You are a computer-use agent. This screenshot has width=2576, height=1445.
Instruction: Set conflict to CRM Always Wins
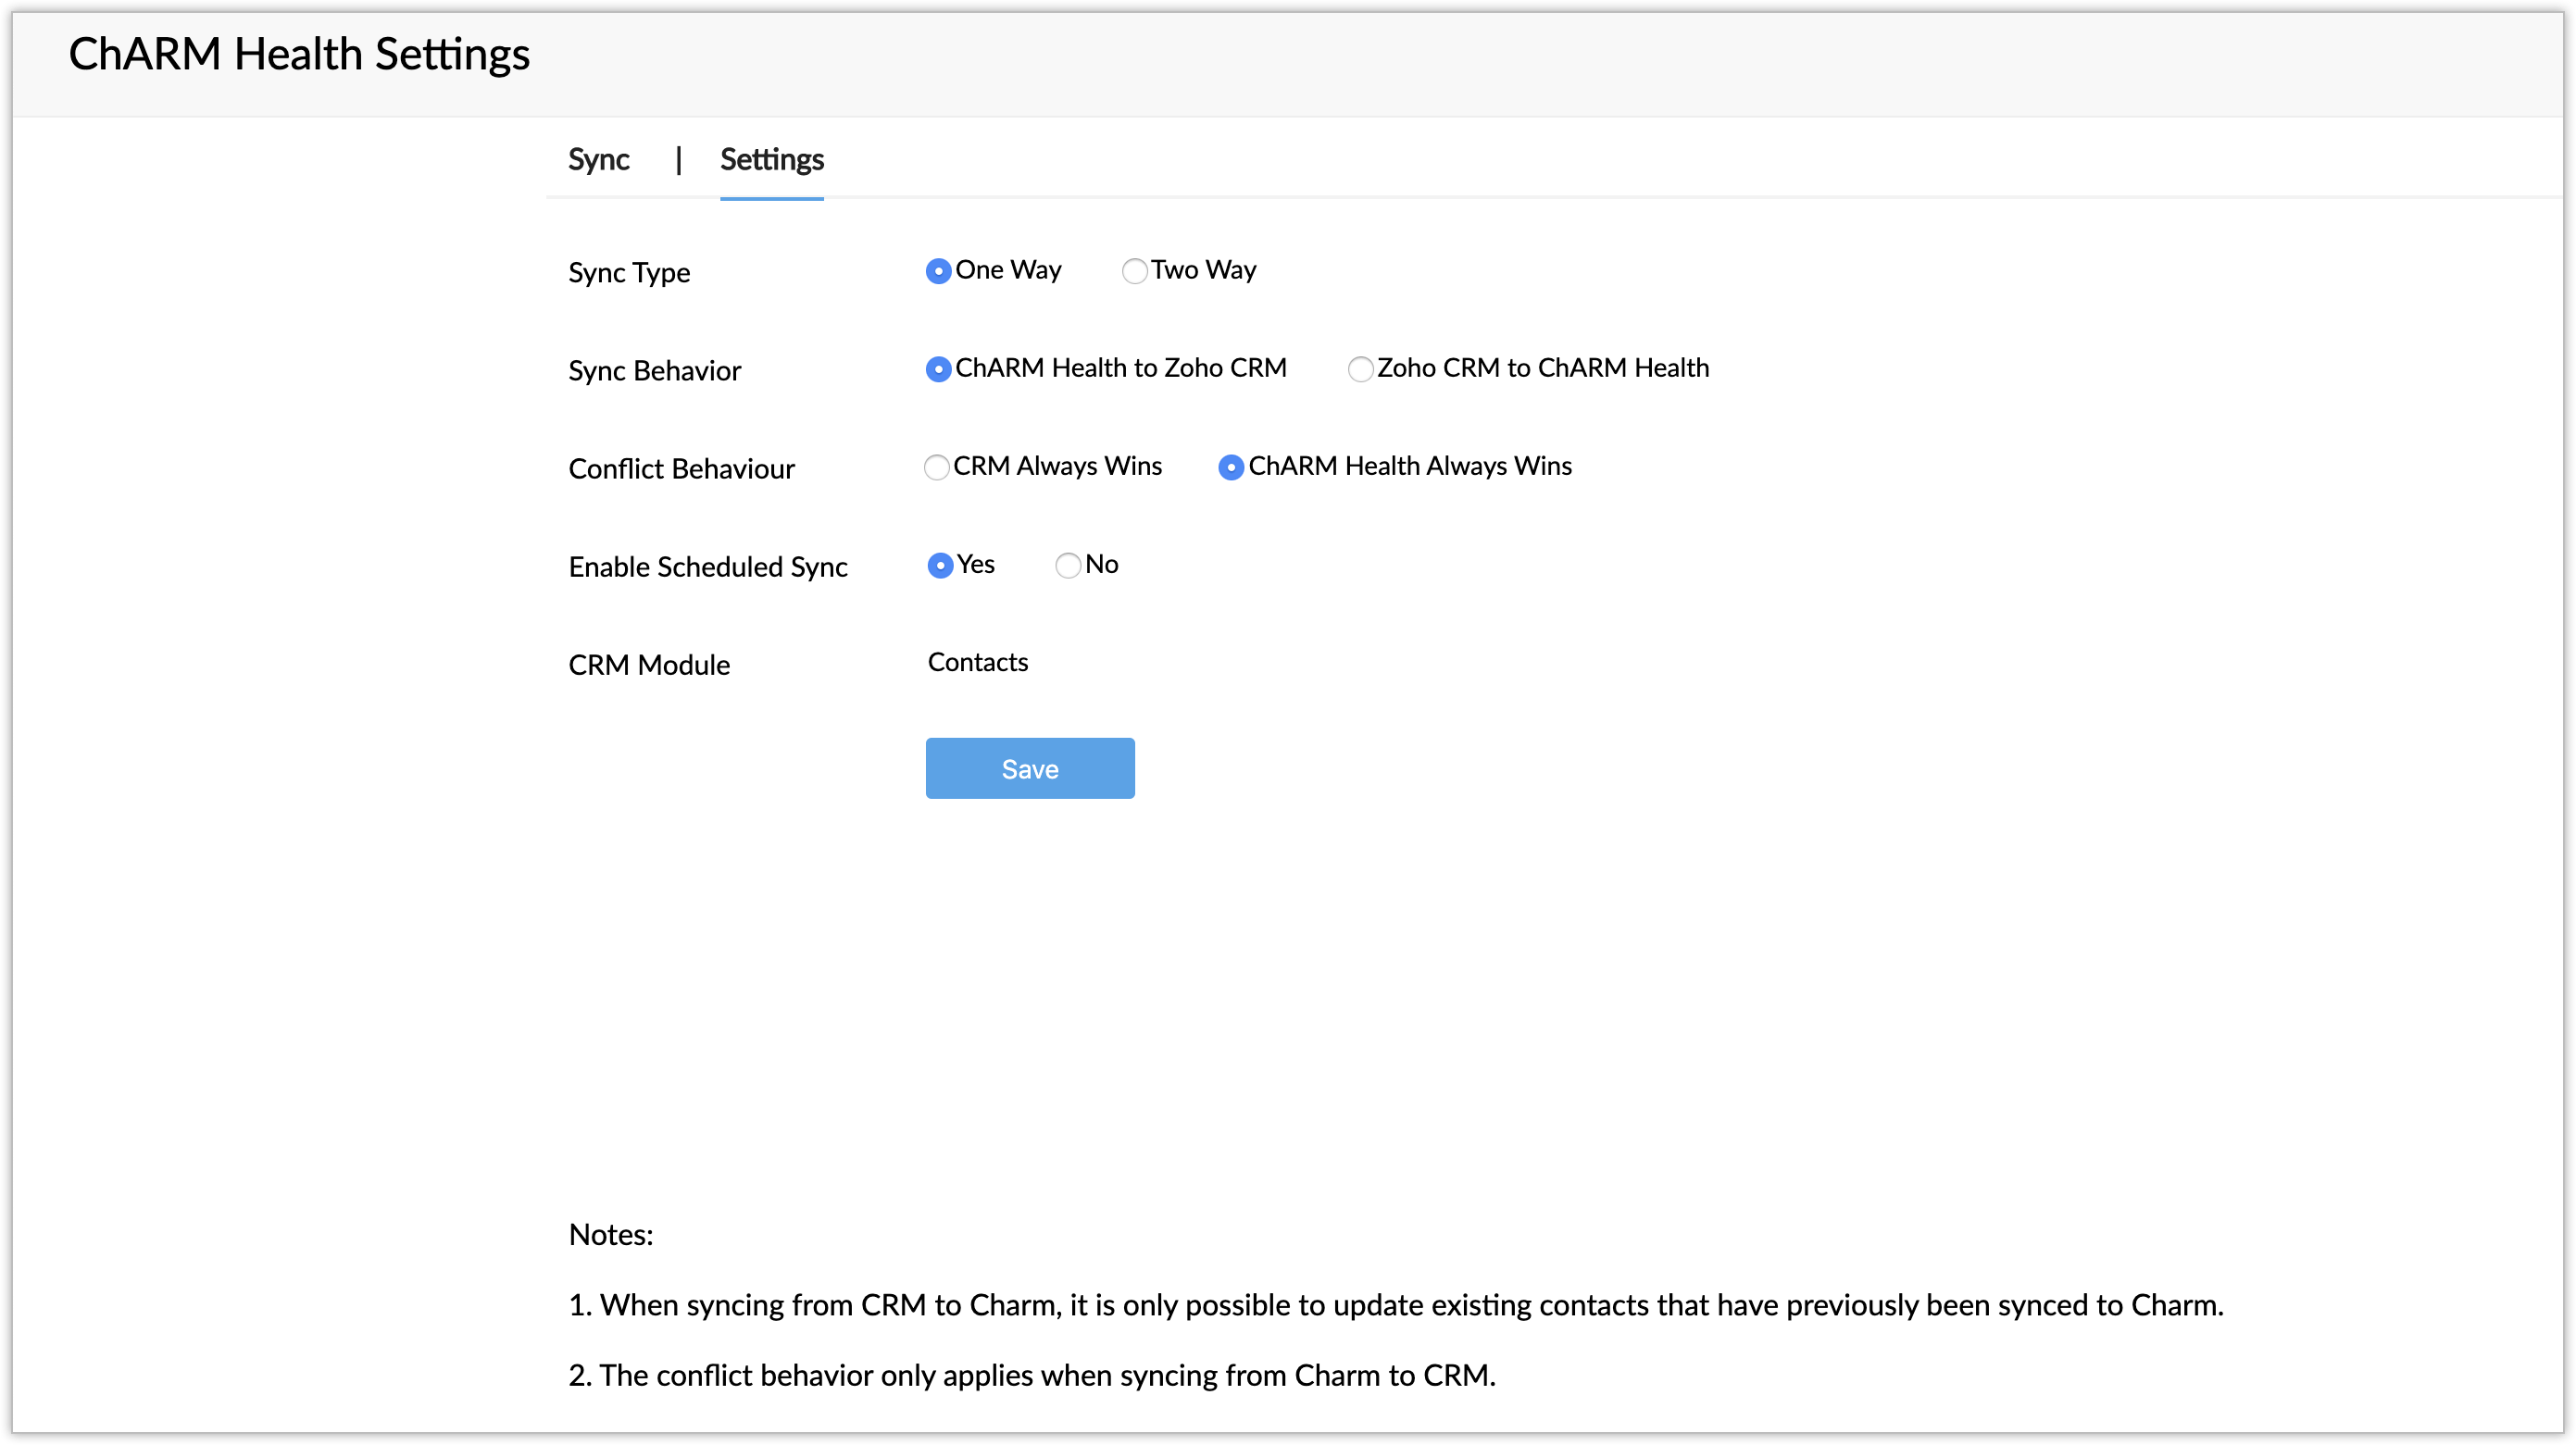point(936,467)
